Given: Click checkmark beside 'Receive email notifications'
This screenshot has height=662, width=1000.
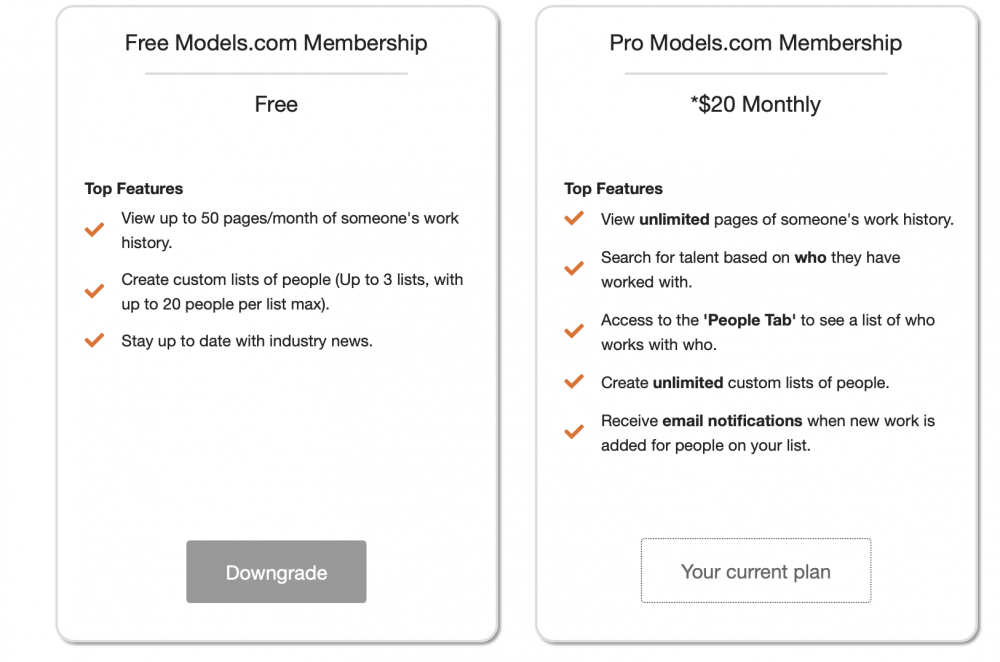Looking at the screenshot, I should tap(574, 432).
